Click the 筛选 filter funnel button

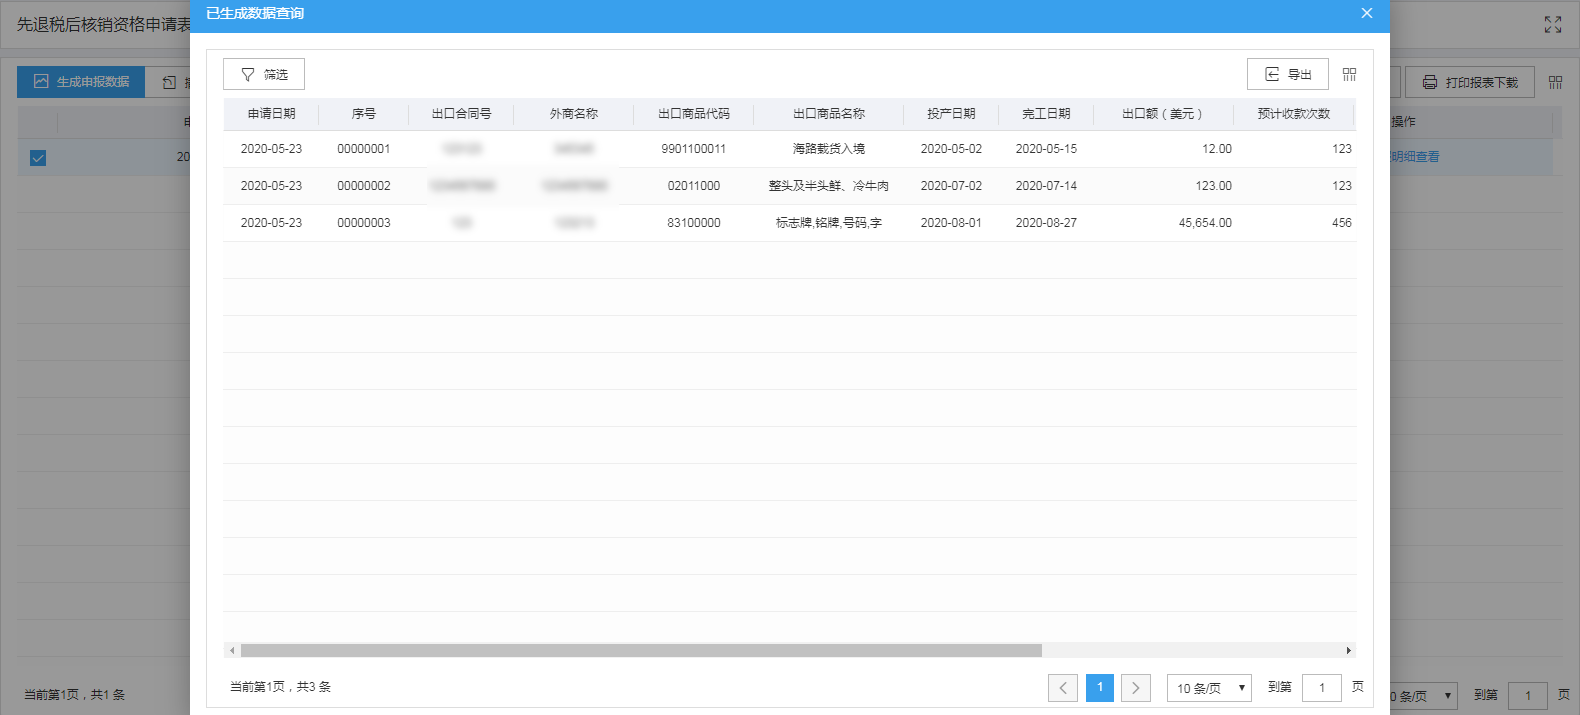(263, 75)
